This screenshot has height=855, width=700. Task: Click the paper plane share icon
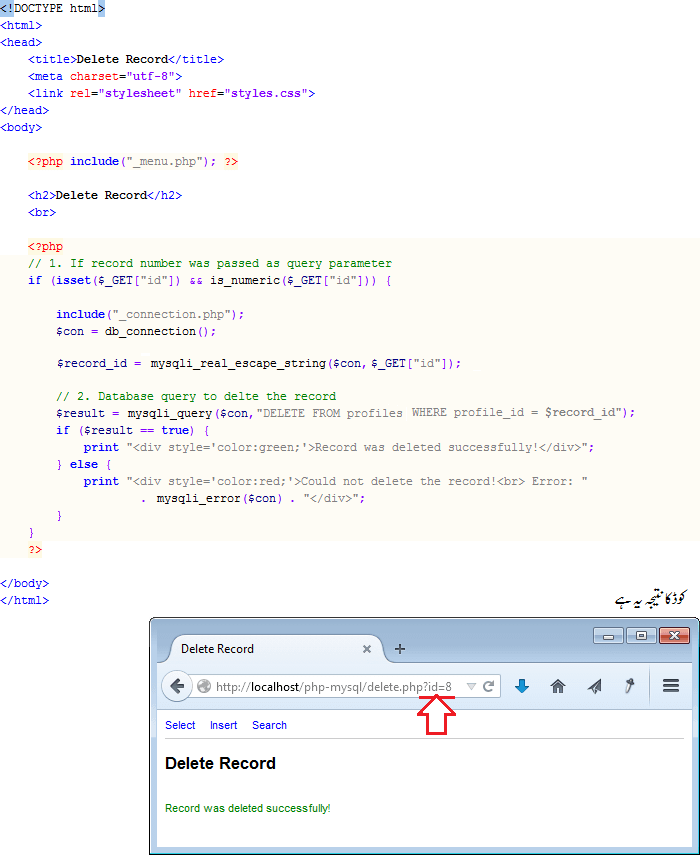[595, 686]
